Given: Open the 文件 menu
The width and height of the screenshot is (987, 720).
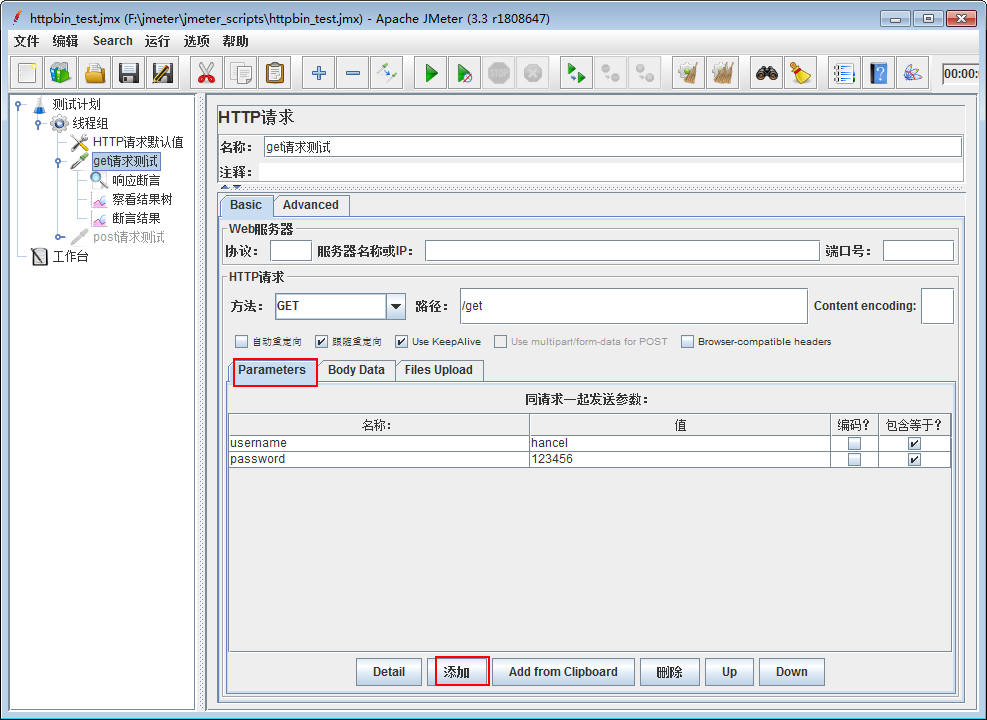Looking at the screenshot, I should (x=26, y=42).
